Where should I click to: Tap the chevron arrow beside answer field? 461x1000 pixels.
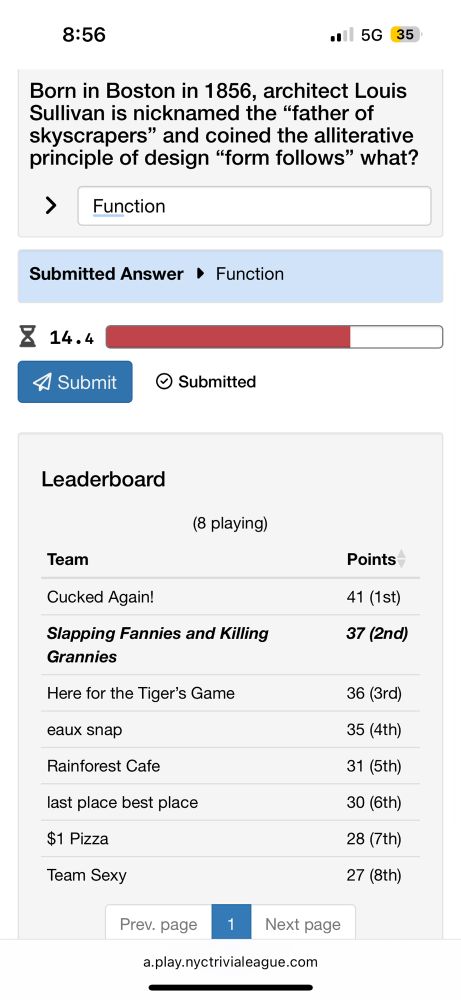click(x=50, y=205)
